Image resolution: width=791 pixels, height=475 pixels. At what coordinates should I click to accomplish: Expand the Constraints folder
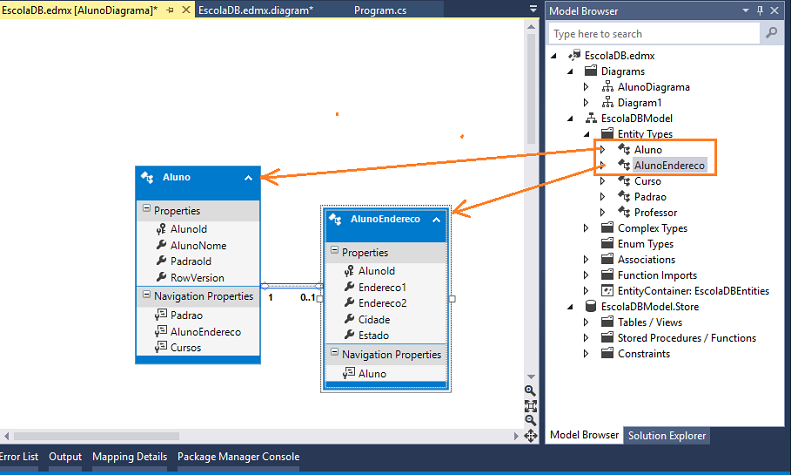pyautogui.click(x=586, y=353)
